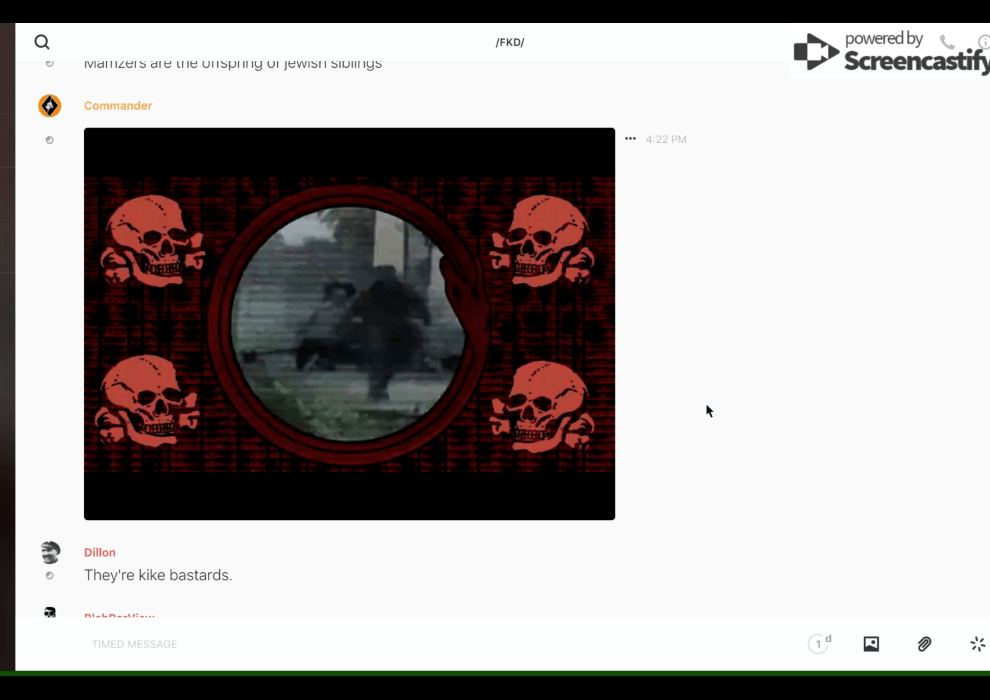Click the Screencastify logo overlay
The height and width of the screenshot is (700, 990).
pos(890,52)
